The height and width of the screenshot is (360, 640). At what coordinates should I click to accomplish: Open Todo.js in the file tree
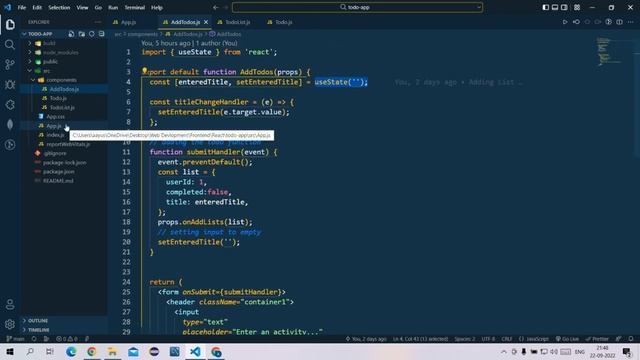click(x=58, y=98)
